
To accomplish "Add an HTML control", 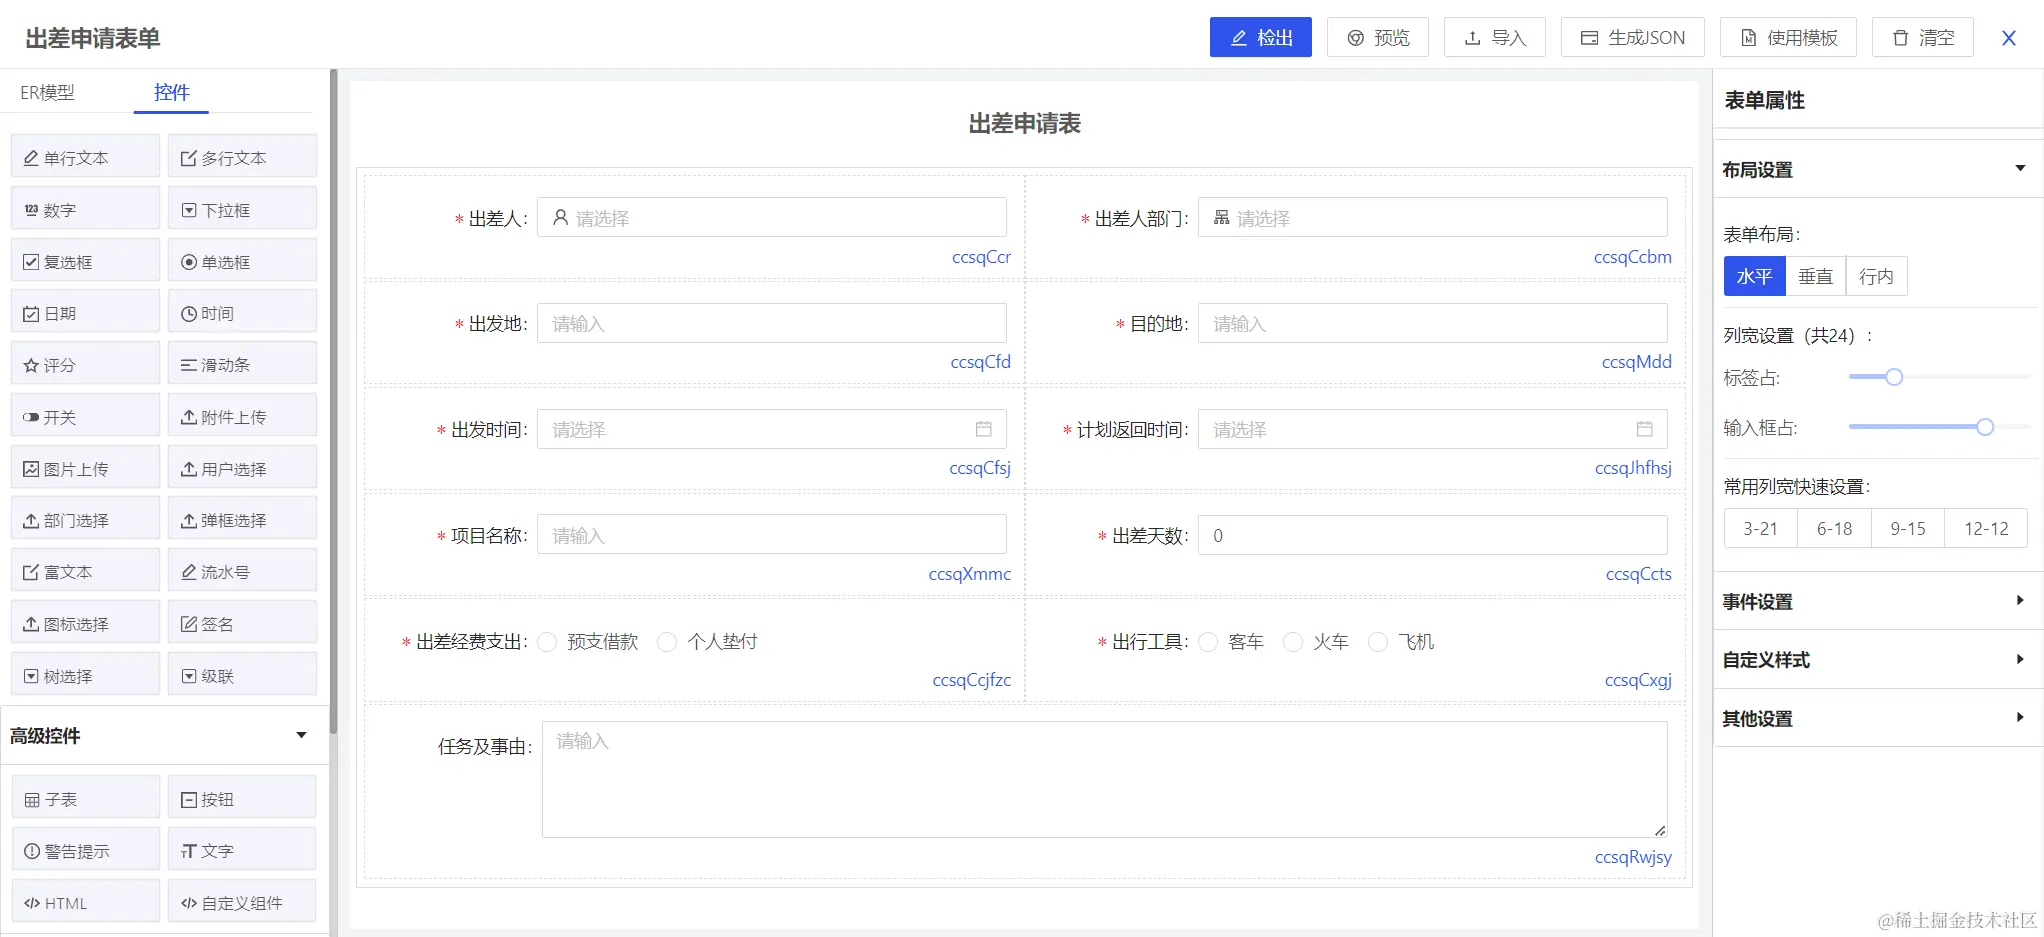I will tap(84, 901).
